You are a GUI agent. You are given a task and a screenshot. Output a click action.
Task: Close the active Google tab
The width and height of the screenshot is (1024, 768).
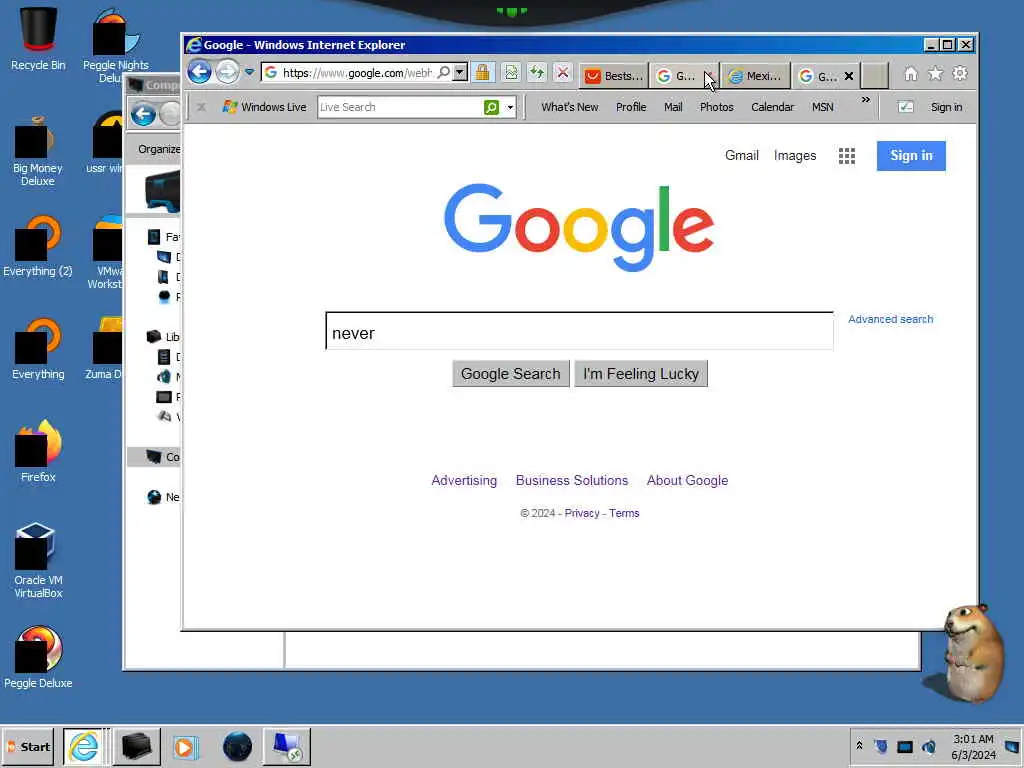[849, 76]
